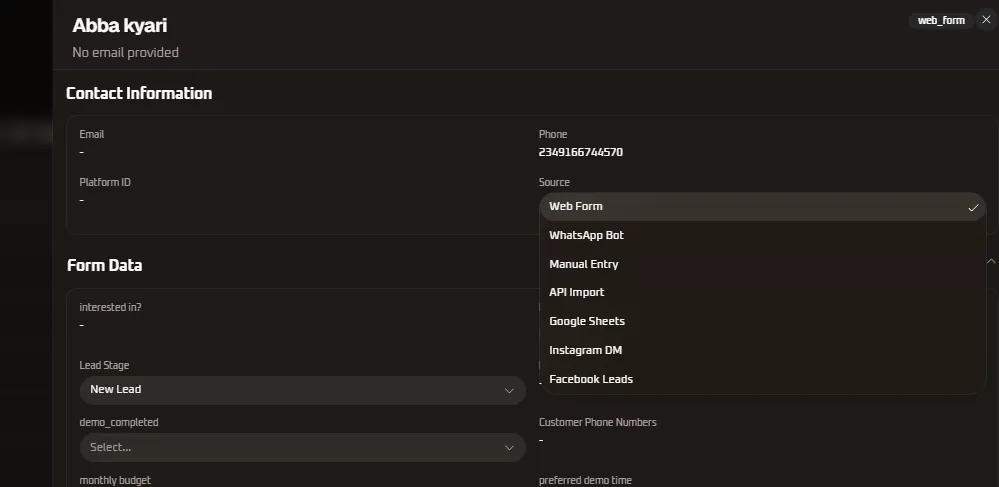
Task: Click the Customer Phone Numbers label
Action: [598, 423]
